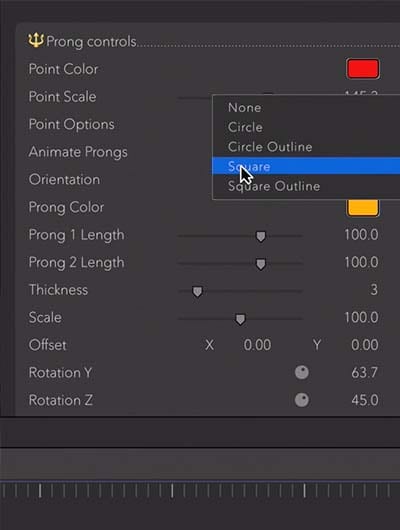Click the Offset Y value field

tap(364, 345)
